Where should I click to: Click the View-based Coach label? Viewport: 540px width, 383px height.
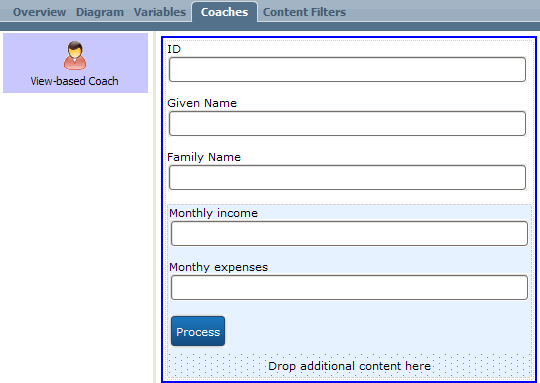tap(74, 81)
